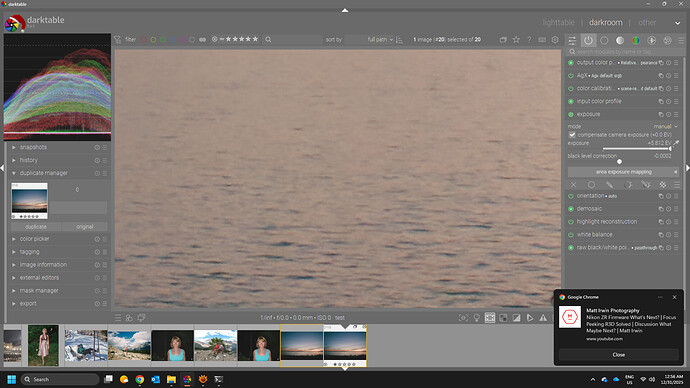Disable mask with the X mask icon
Image resolution: width=690 pixels, height=388 pixels.
coord(573,185)
